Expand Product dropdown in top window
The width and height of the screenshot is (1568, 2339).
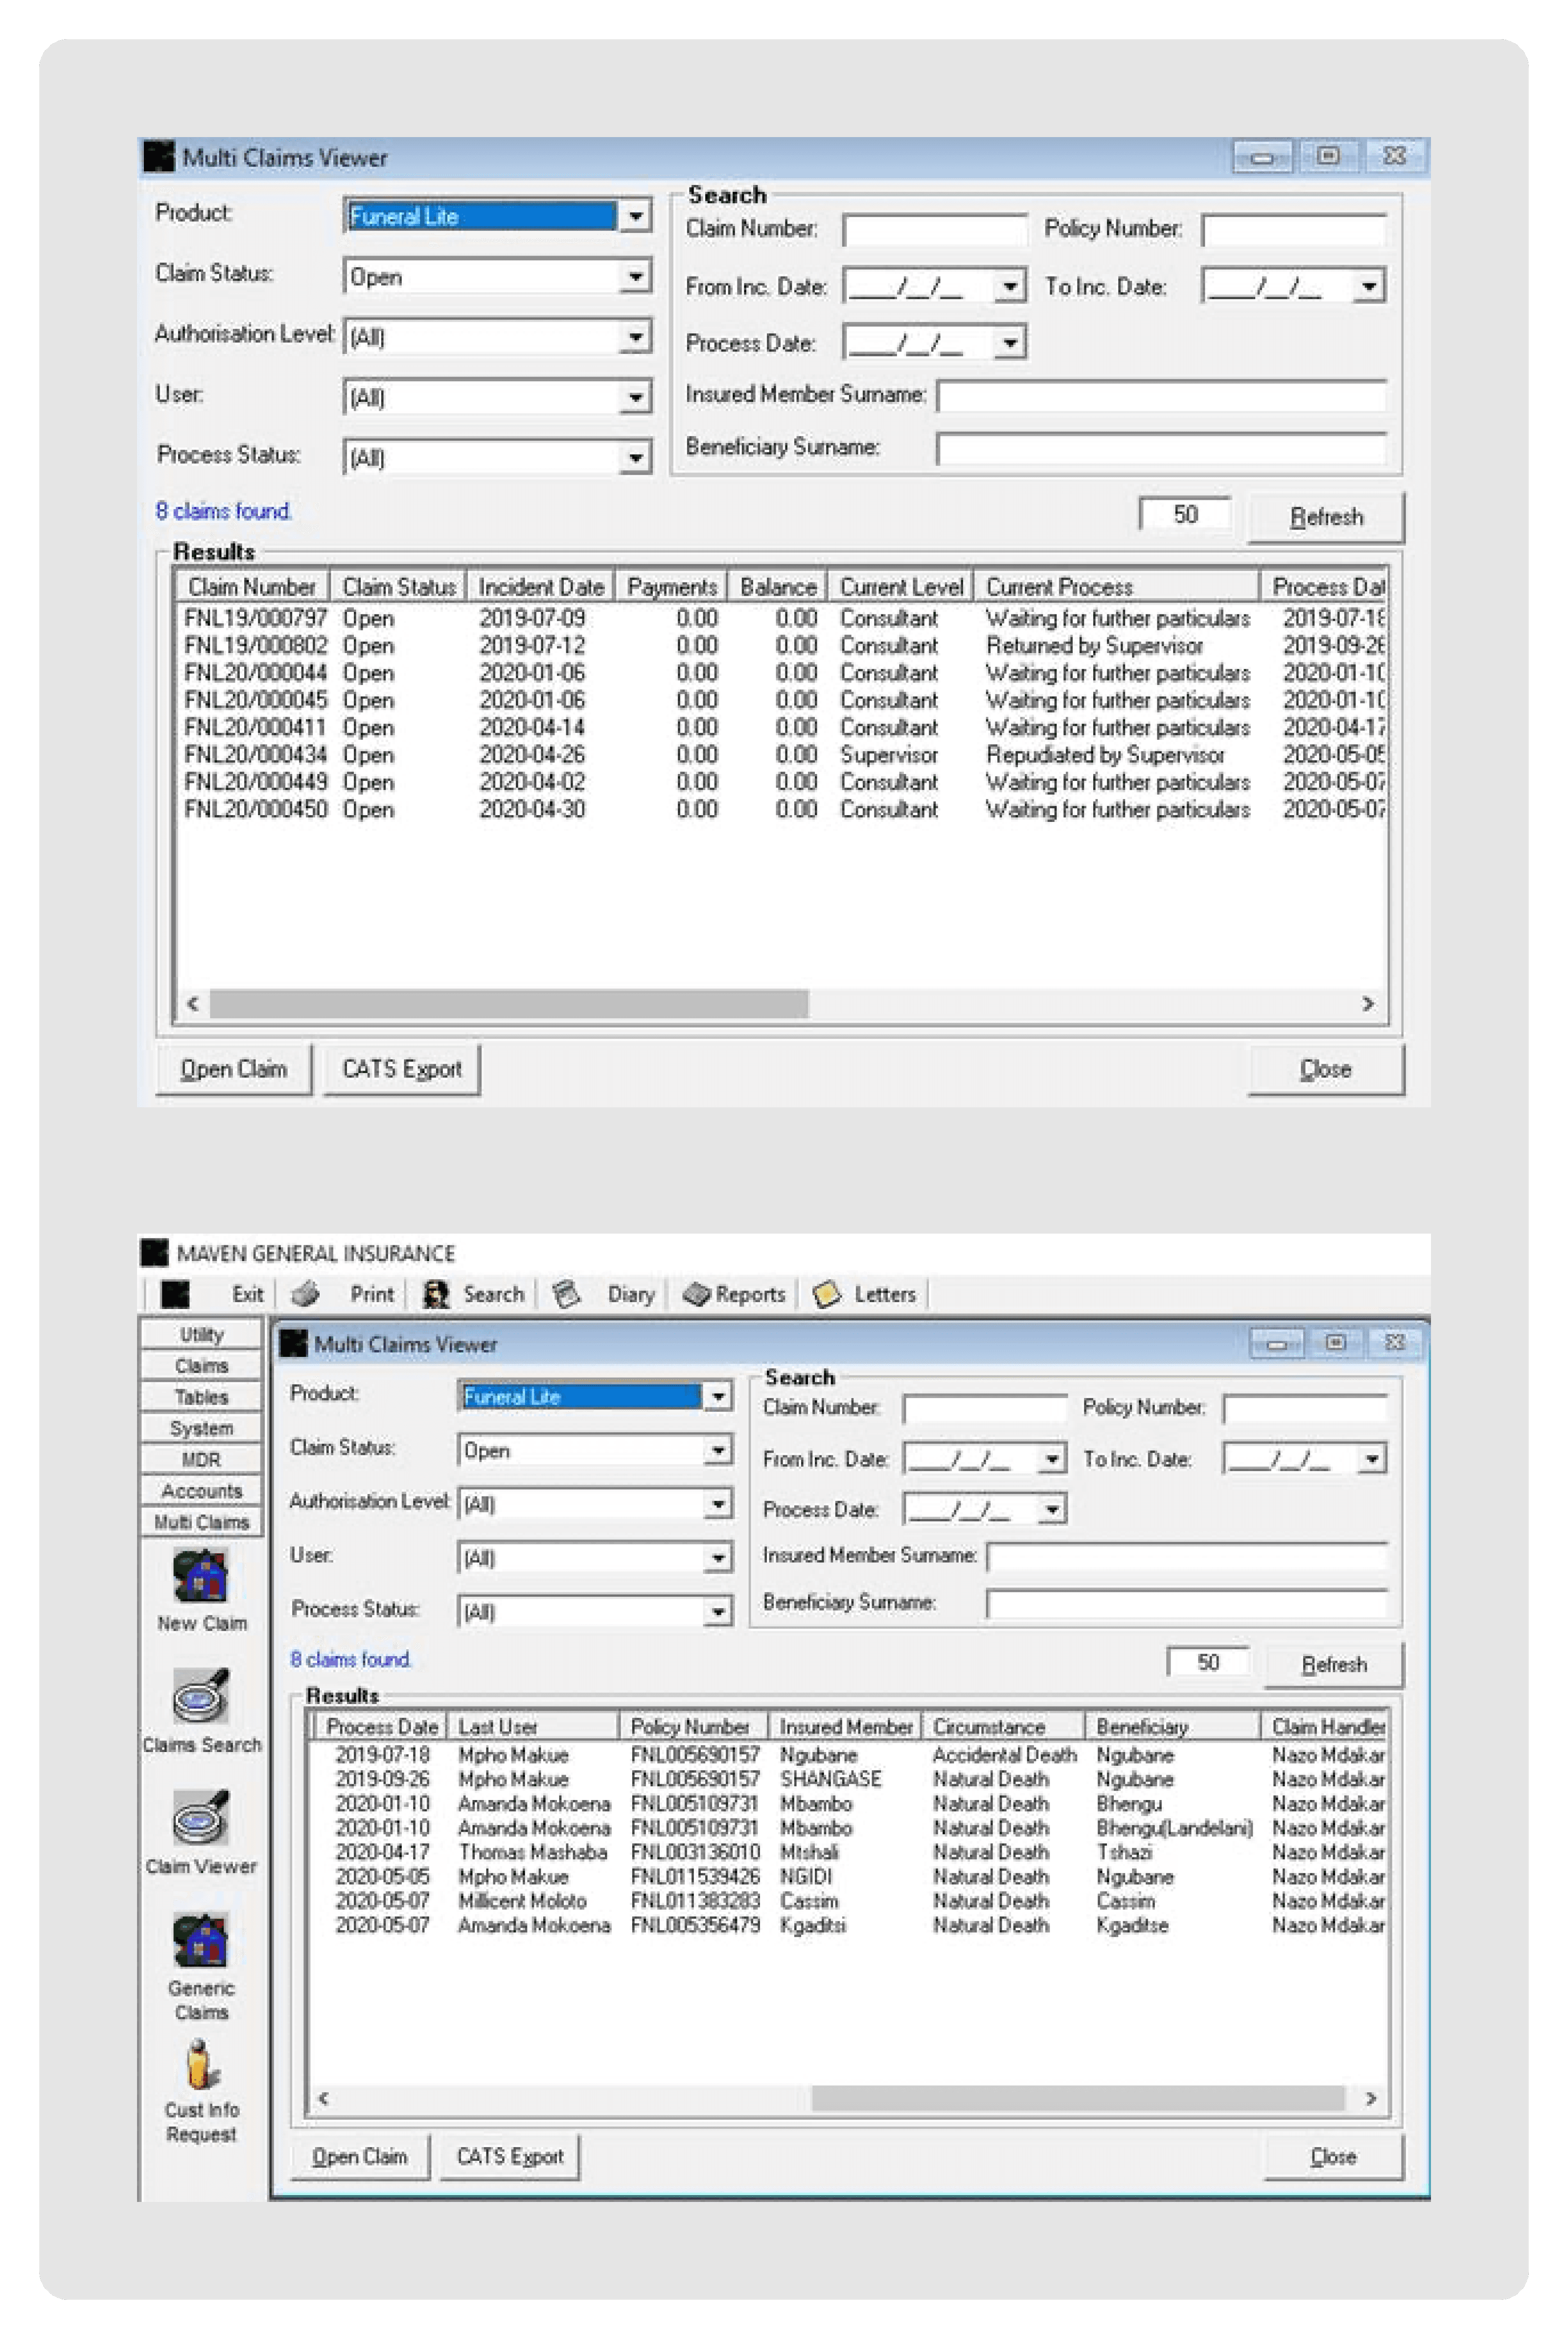click(635, 216)
